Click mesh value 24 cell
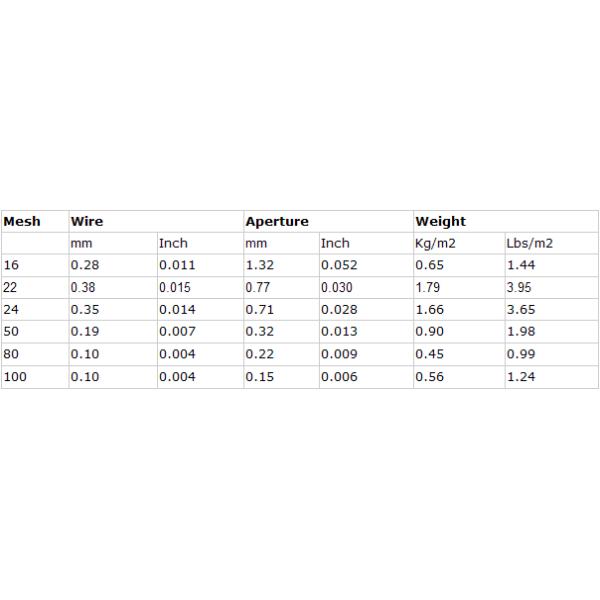Screen dimensions: 600x600 (x=12, y=310)
